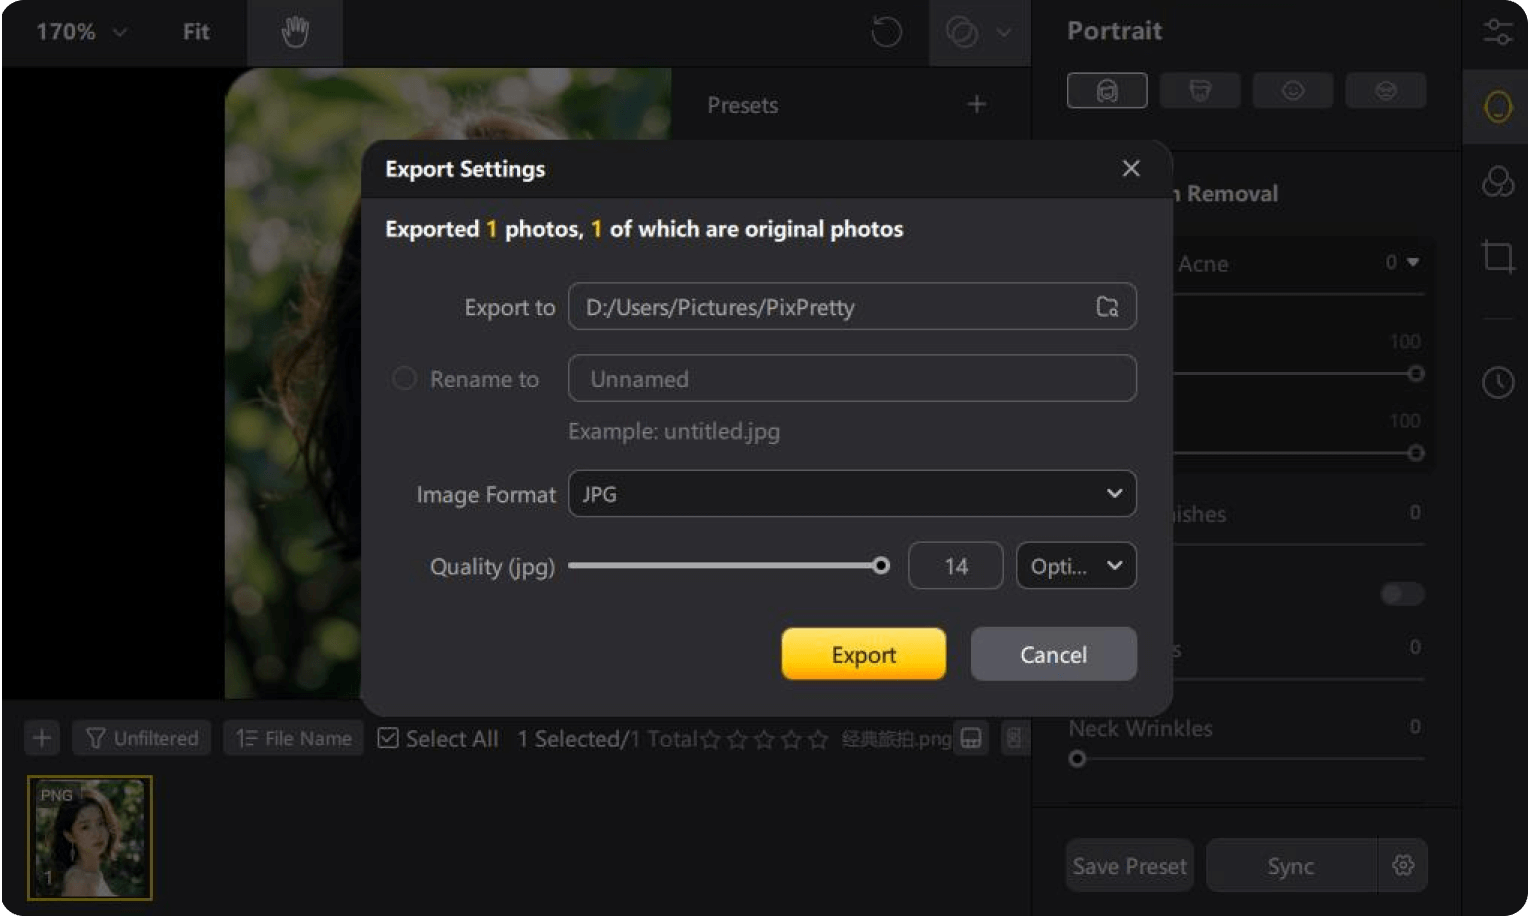Expand the Optimization dropdown next to Quality

pyautogui.click(x=1076, y=565)
